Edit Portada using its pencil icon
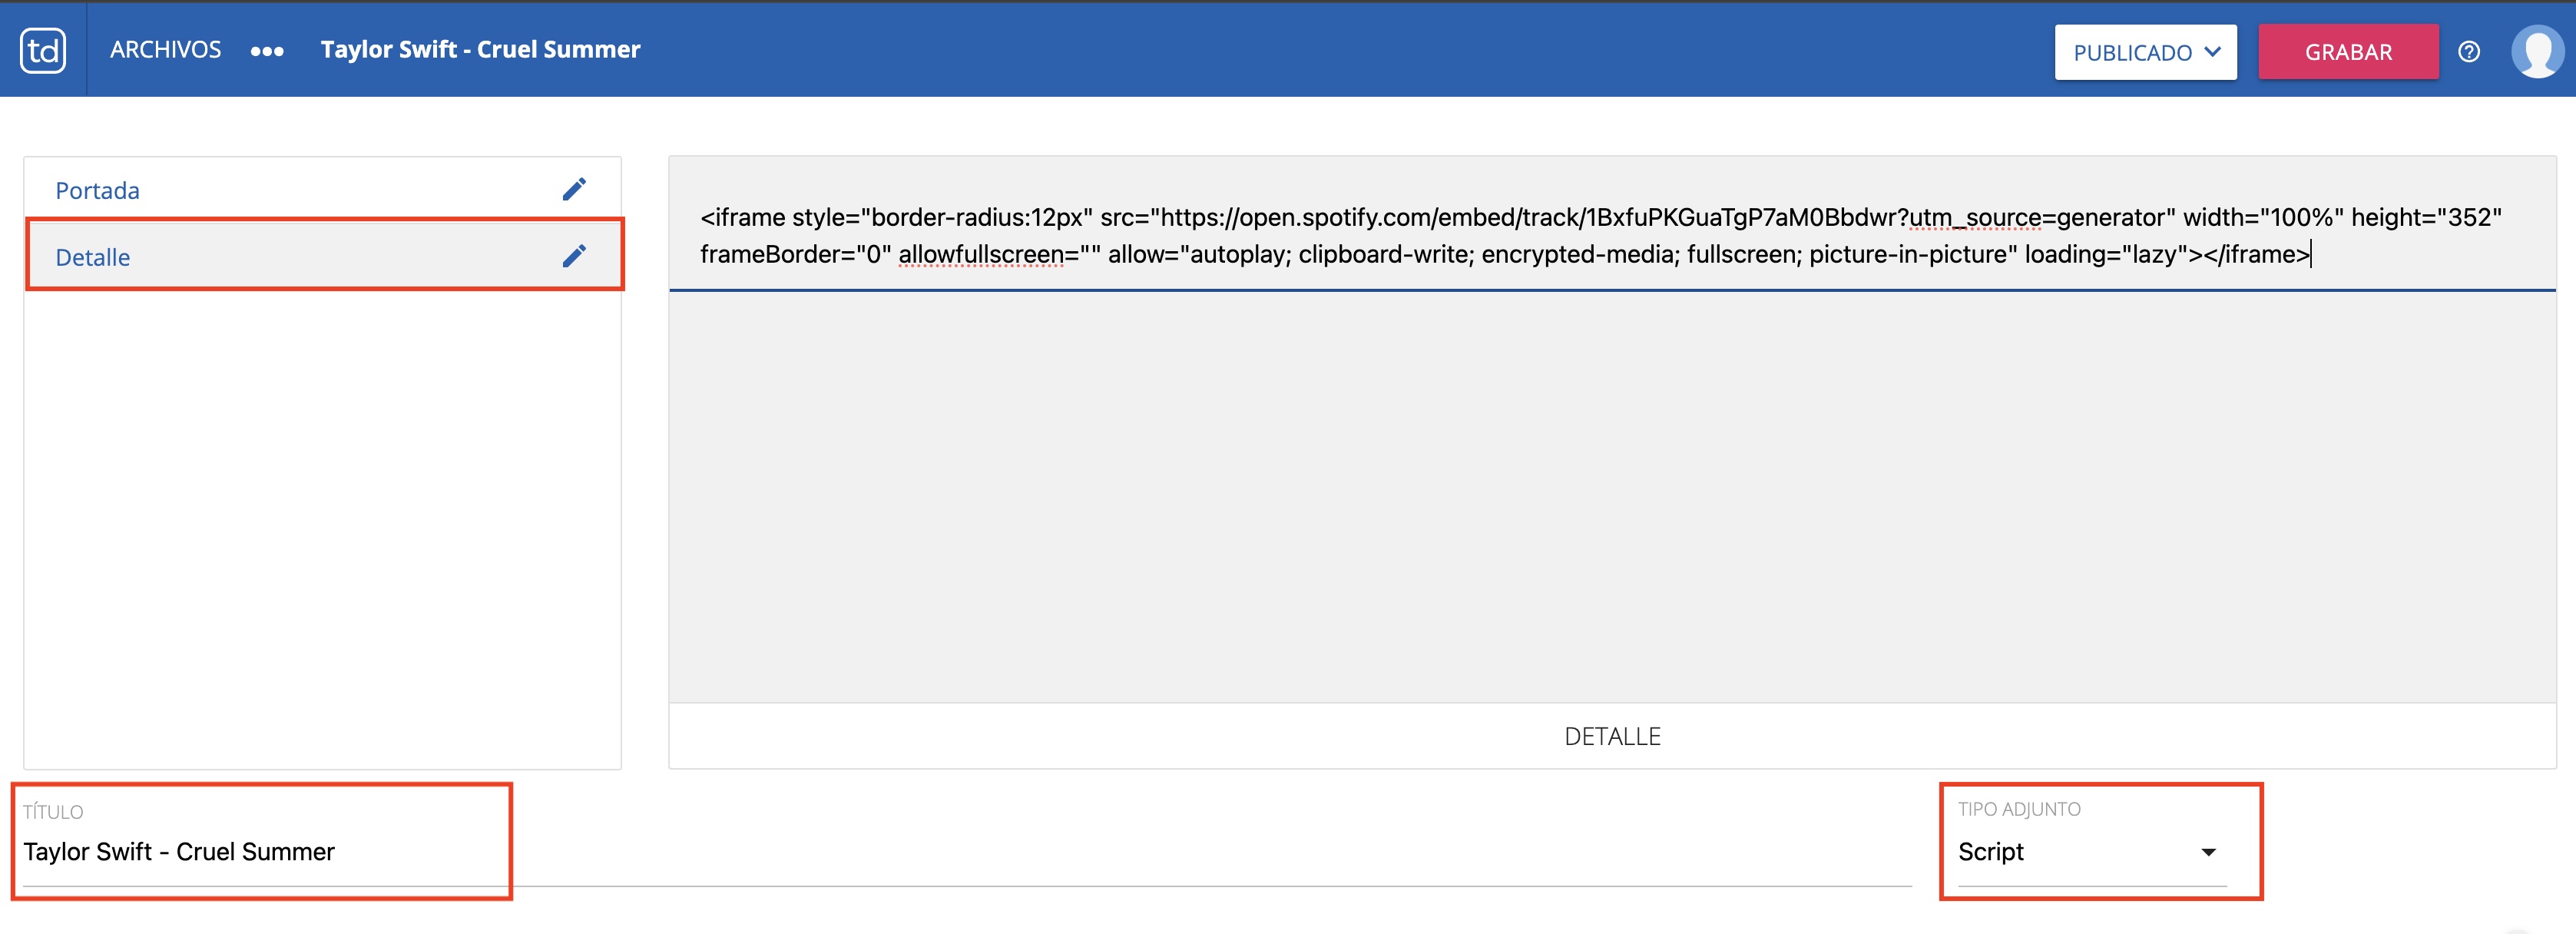The width and height of the screenshot is (2576, 934). pyautogui.click(x=574, y=189)
